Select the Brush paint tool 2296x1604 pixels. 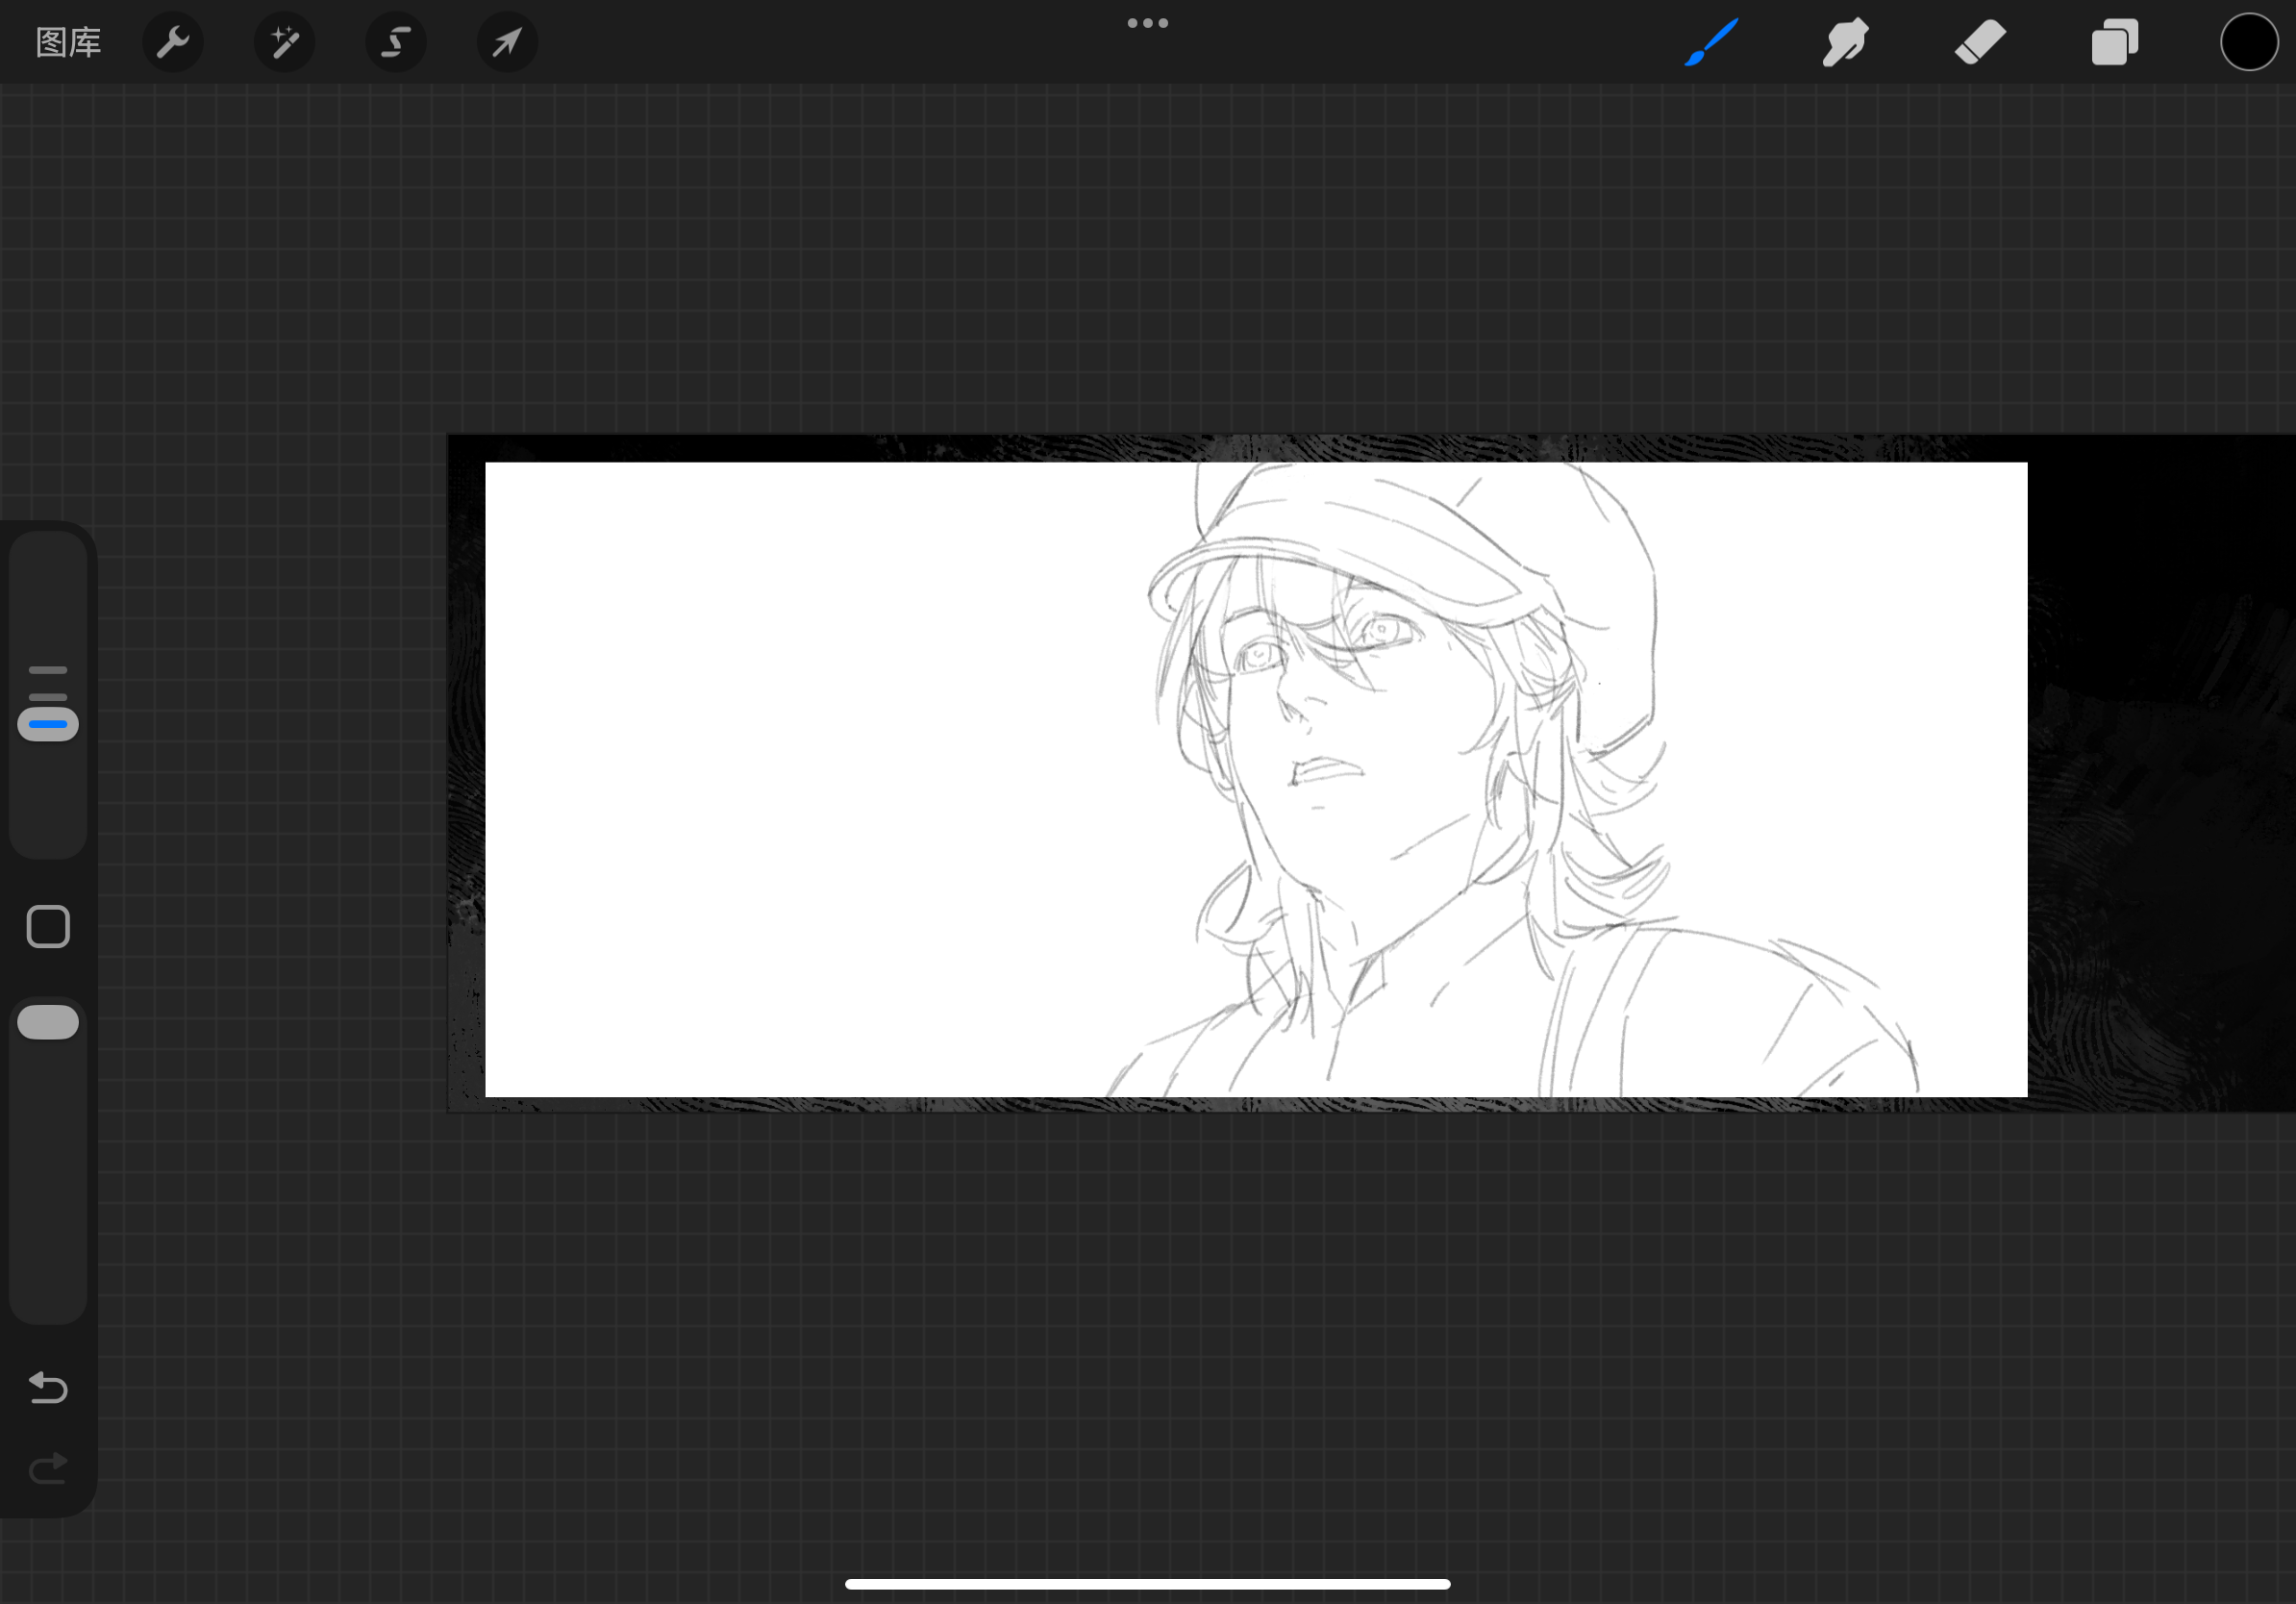point(1710,43)
